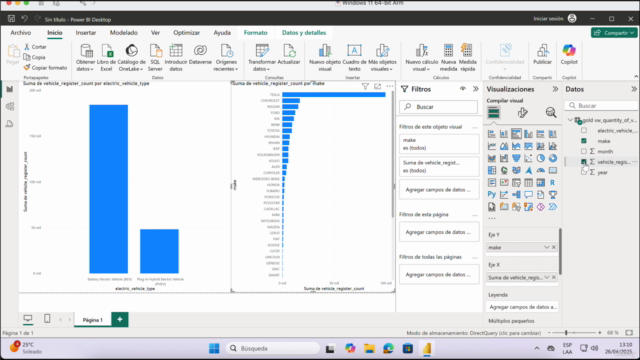Image resolution: width=640 pixels, height=360 pixels.
Task: Select the R script visual
Action: pos(553,183)
